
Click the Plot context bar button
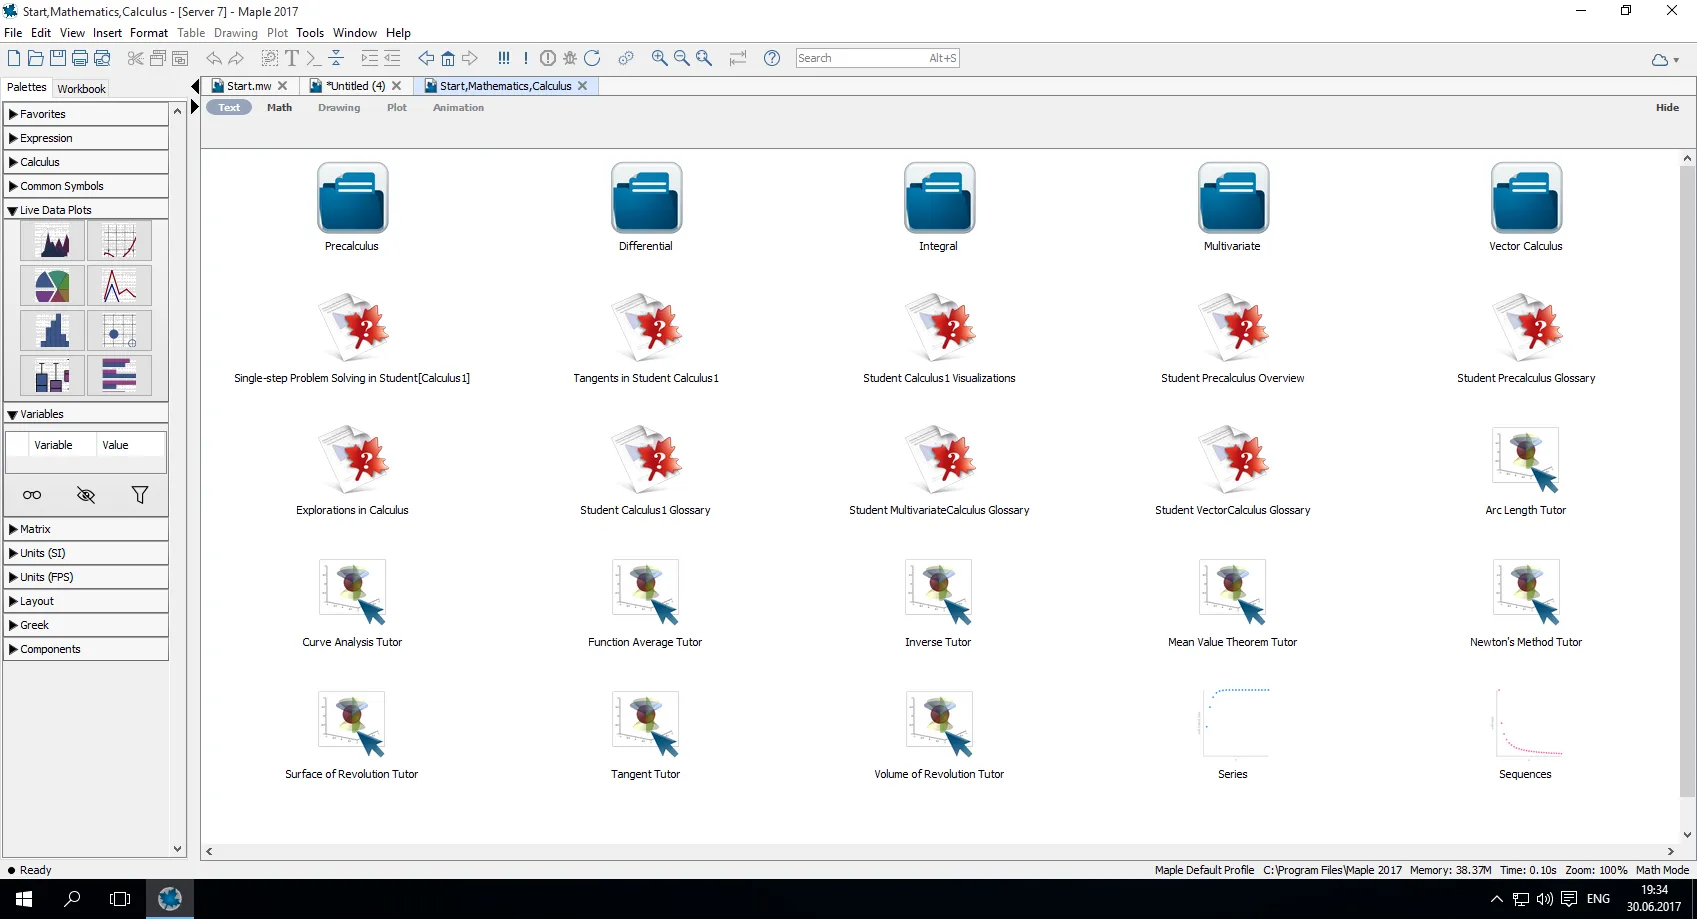[397, 108]
